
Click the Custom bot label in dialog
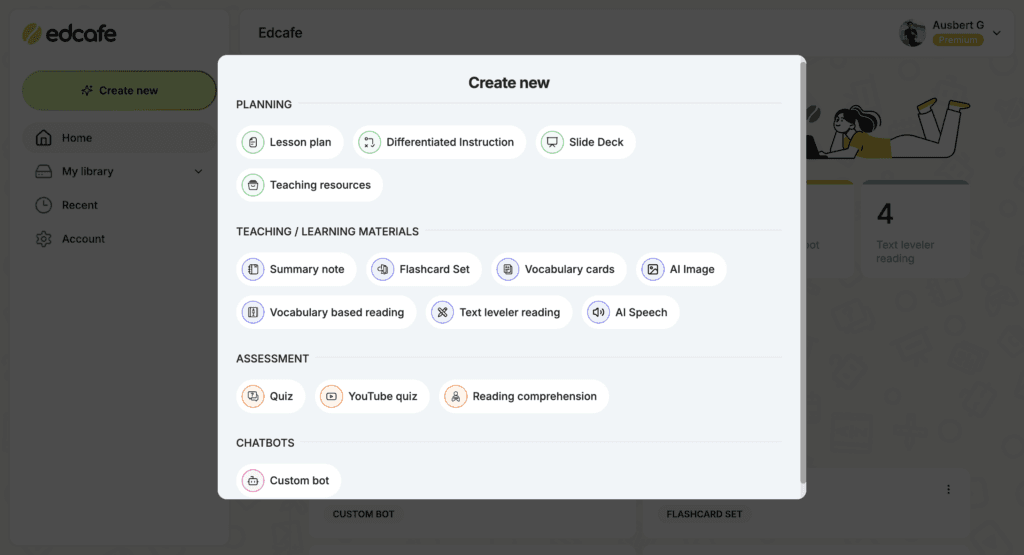click(x=299, y=481)
